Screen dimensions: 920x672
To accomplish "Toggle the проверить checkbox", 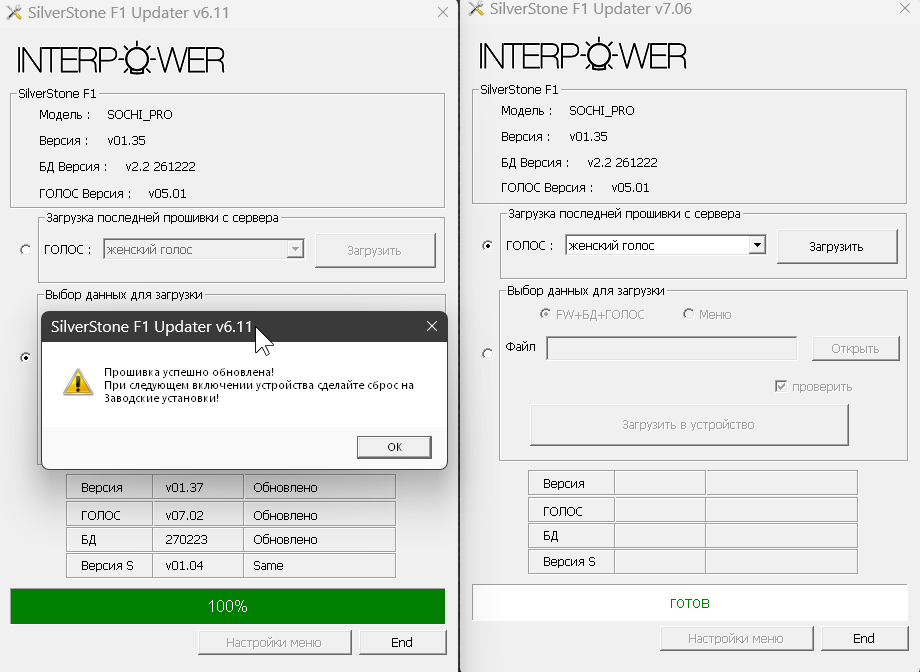I will 781,387.
